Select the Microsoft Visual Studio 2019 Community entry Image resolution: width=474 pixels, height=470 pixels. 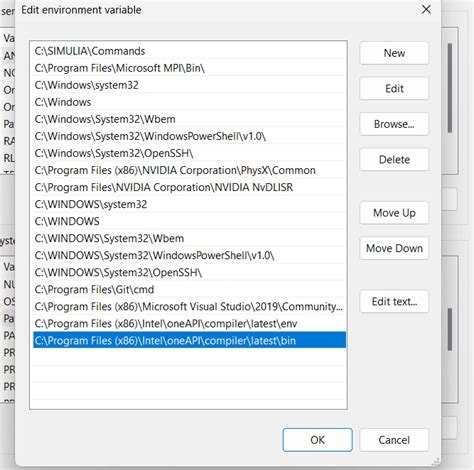(x=189, y=306)
